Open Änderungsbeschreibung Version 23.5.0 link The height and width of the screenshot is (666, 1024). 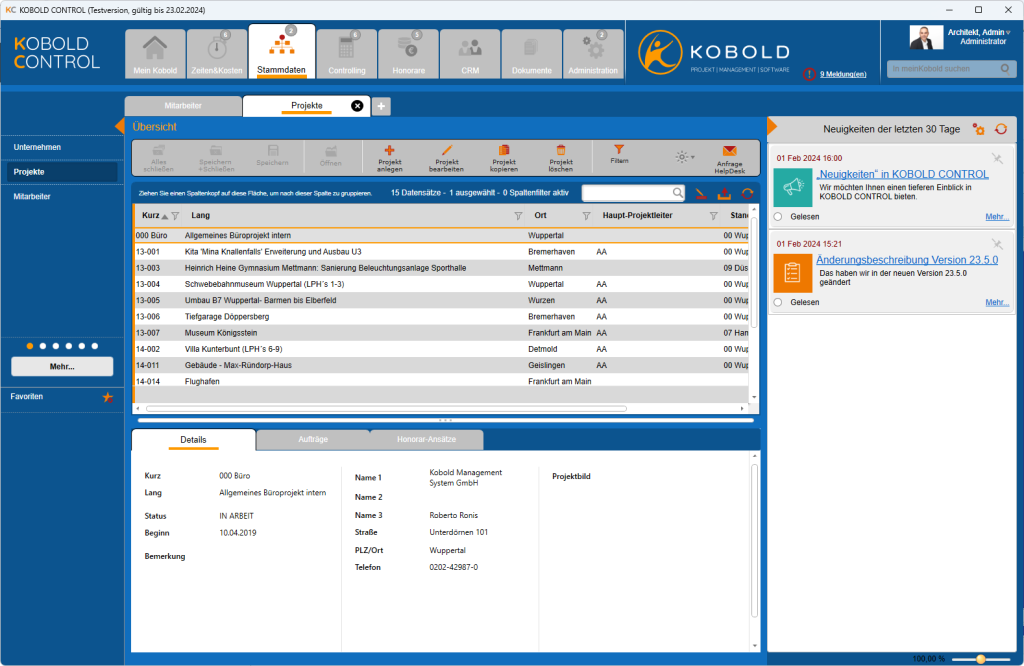907,260
